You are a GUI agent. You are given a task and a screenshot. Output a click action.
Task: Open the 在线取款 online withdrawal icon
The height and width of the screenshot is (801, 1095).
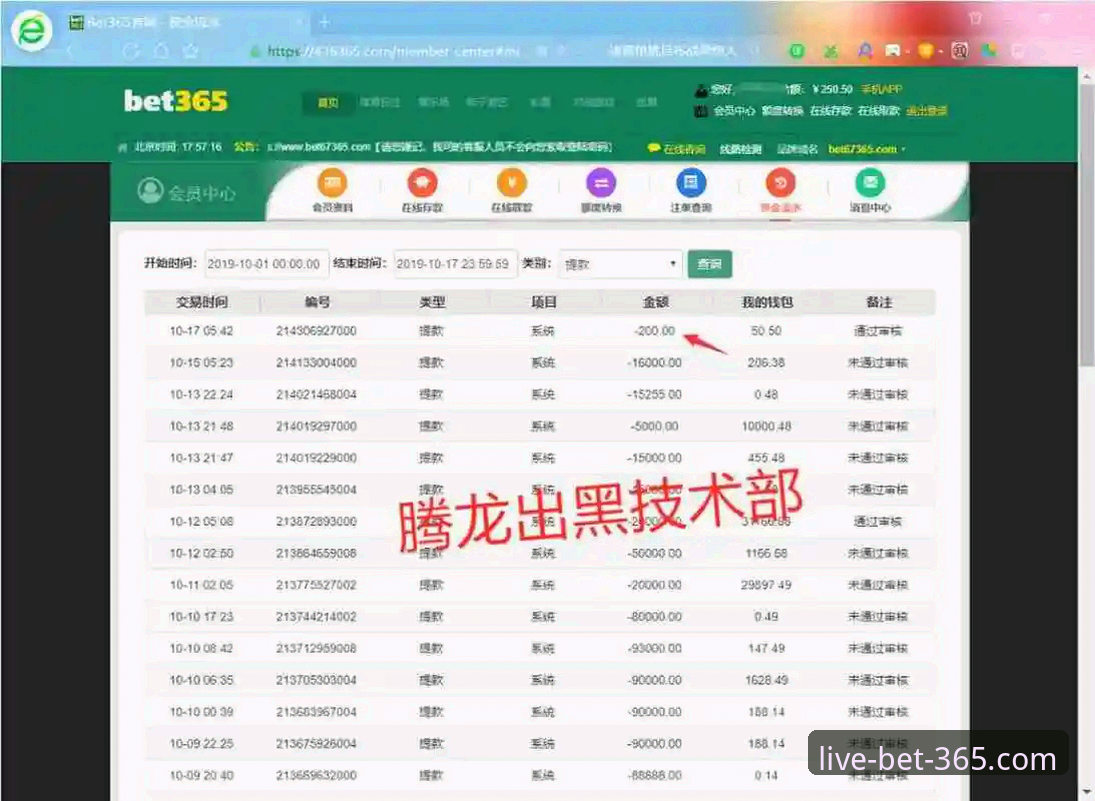click(x=511, y=184)
